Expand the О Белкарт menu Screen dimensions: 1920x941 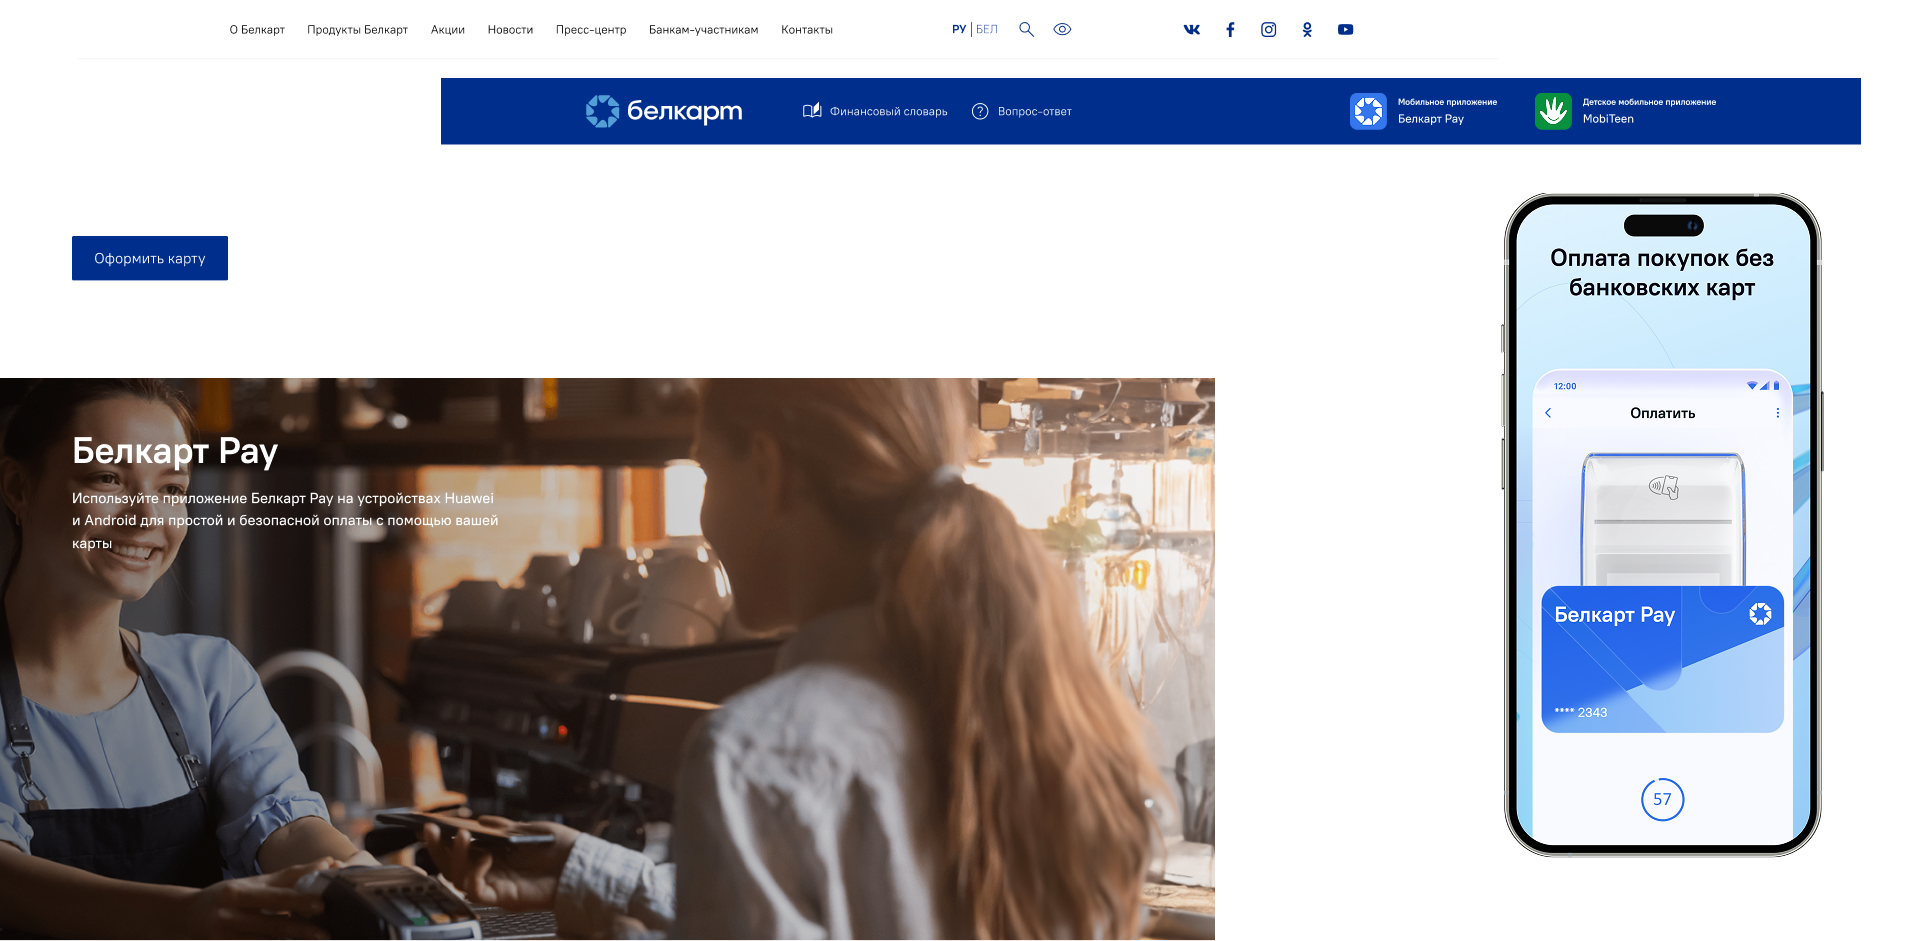pos(257,30)
